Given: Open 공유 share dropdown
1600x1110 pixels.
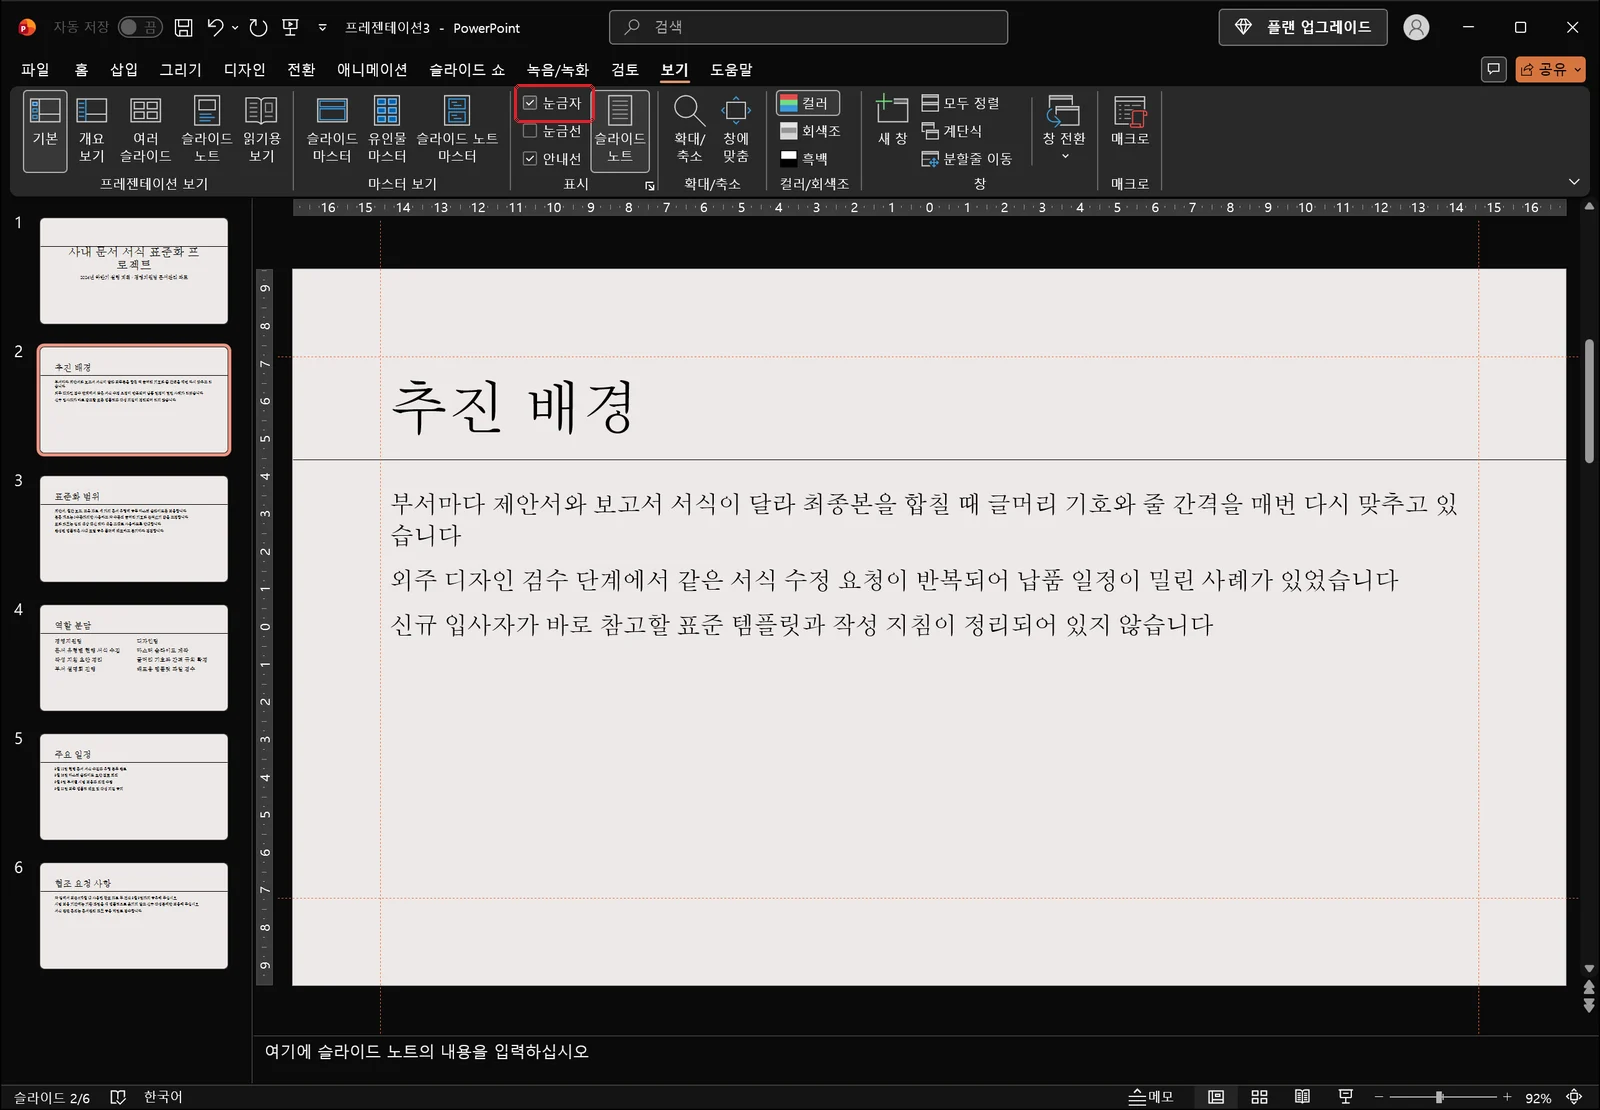Looking at the screenshot, I should [x=1550, y=69].
